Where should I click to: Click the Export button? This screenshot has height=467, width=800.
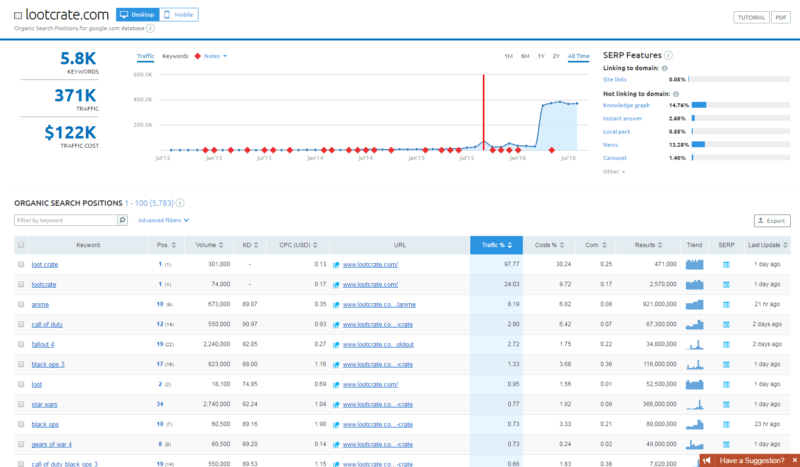click(772, 220)
